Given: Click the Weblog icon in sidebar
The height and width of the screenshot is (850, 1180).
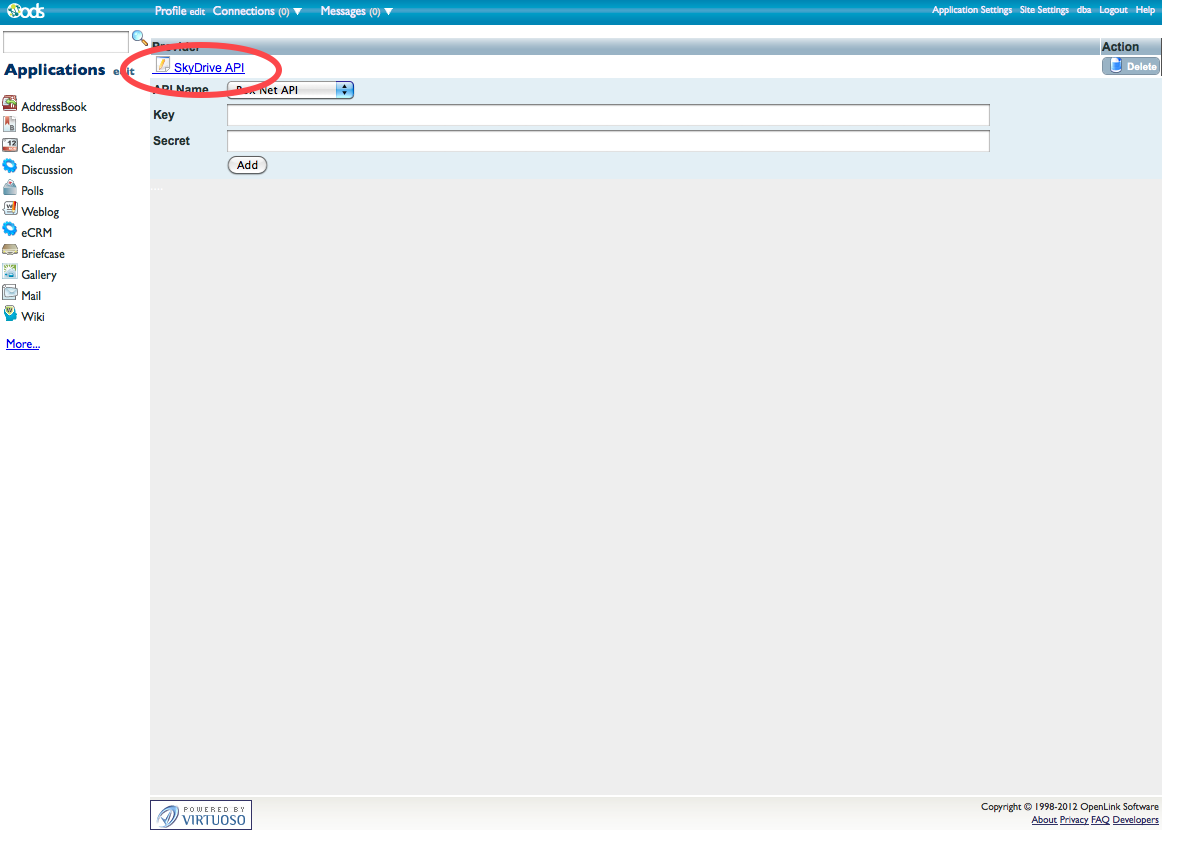Looking at the screenshot, I should [x=10, y=209].
